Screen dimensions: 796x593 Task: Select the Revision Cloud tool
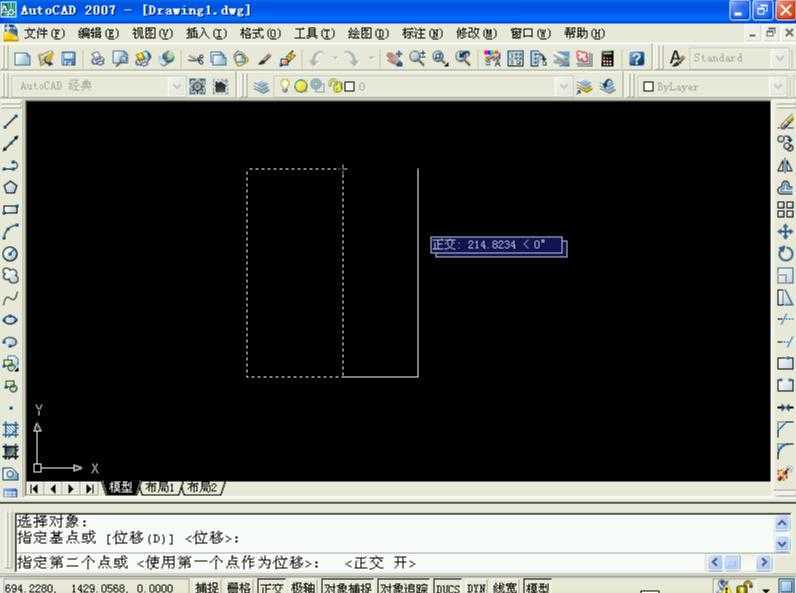tap(11, 276)
